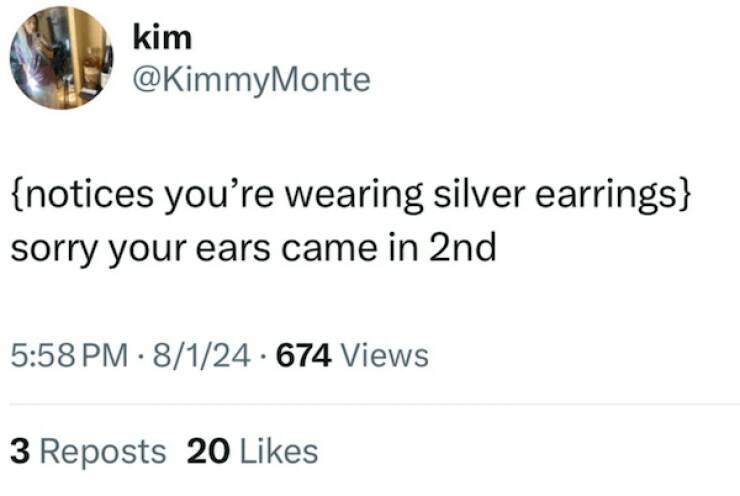Click the word "2nd" in the tweet
This screenshot has width=740, height=496.
coord(462,248)
